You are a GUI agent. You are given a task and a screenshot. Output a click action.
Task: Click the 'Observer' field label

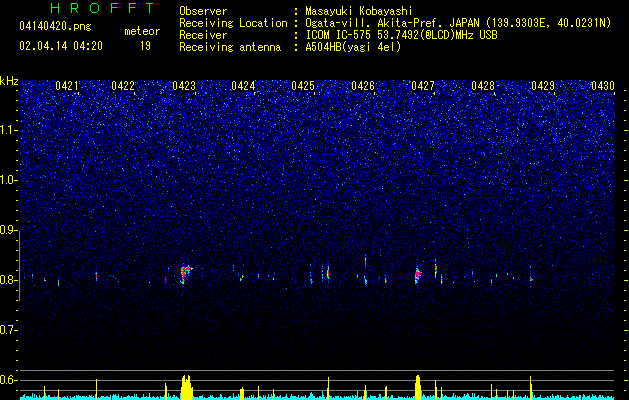coord(203,11)
